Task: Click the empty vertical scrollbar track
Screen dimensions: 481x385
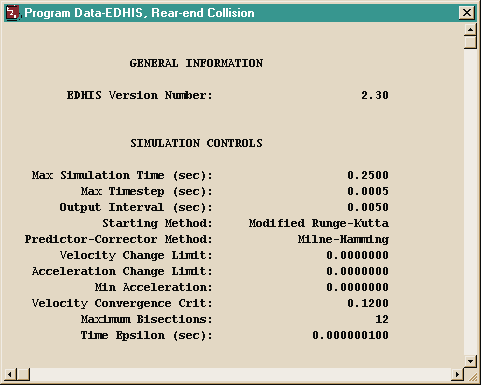Action: coord(470,202)
